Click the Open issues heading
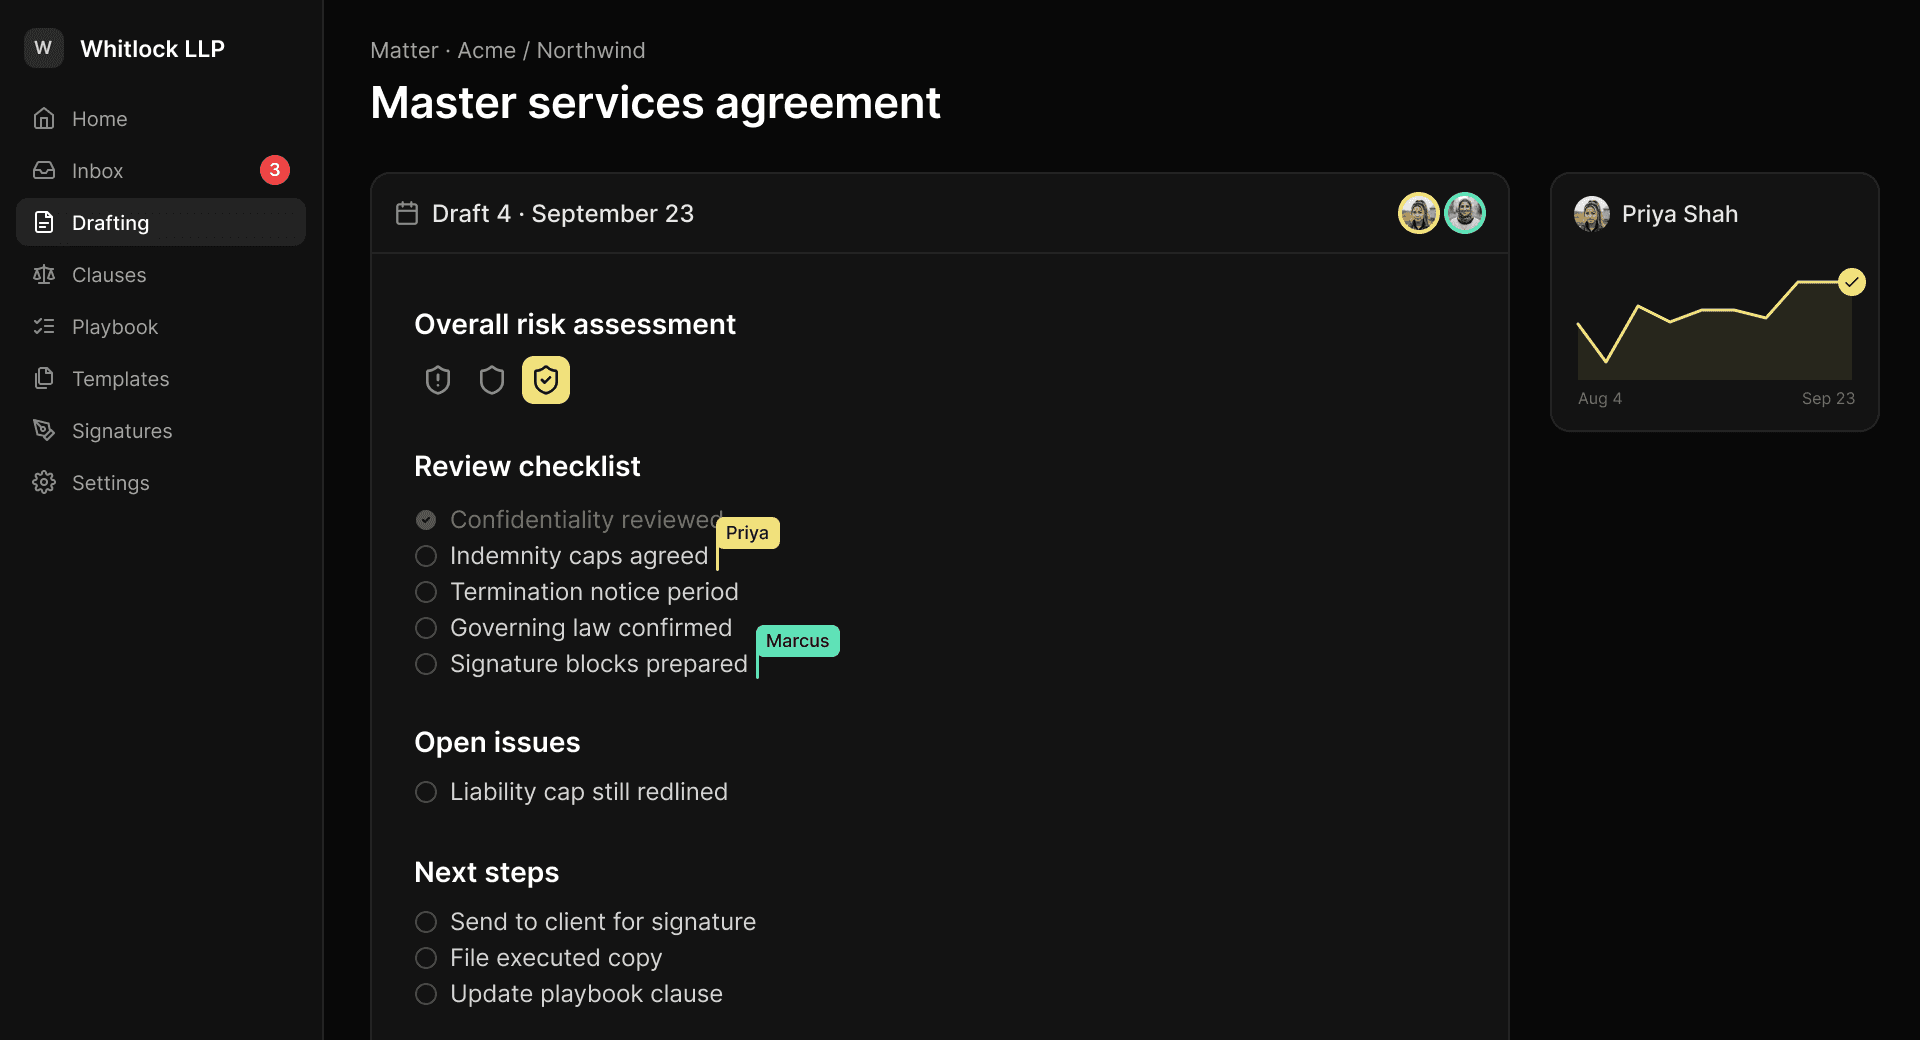This screenshot has width=1920, height=1040. click(x=497, y=742)
